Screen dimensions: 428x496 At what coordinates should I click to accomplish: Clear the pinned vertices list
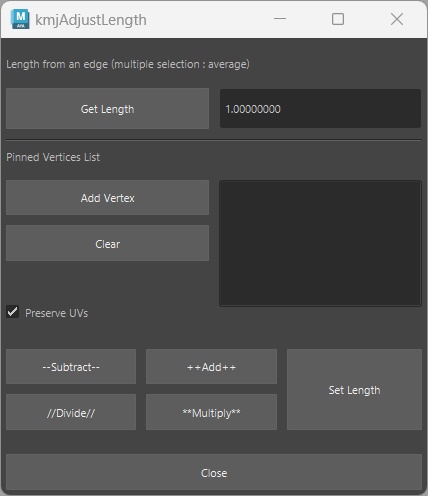pyautogui.click(x=107, y=244)
